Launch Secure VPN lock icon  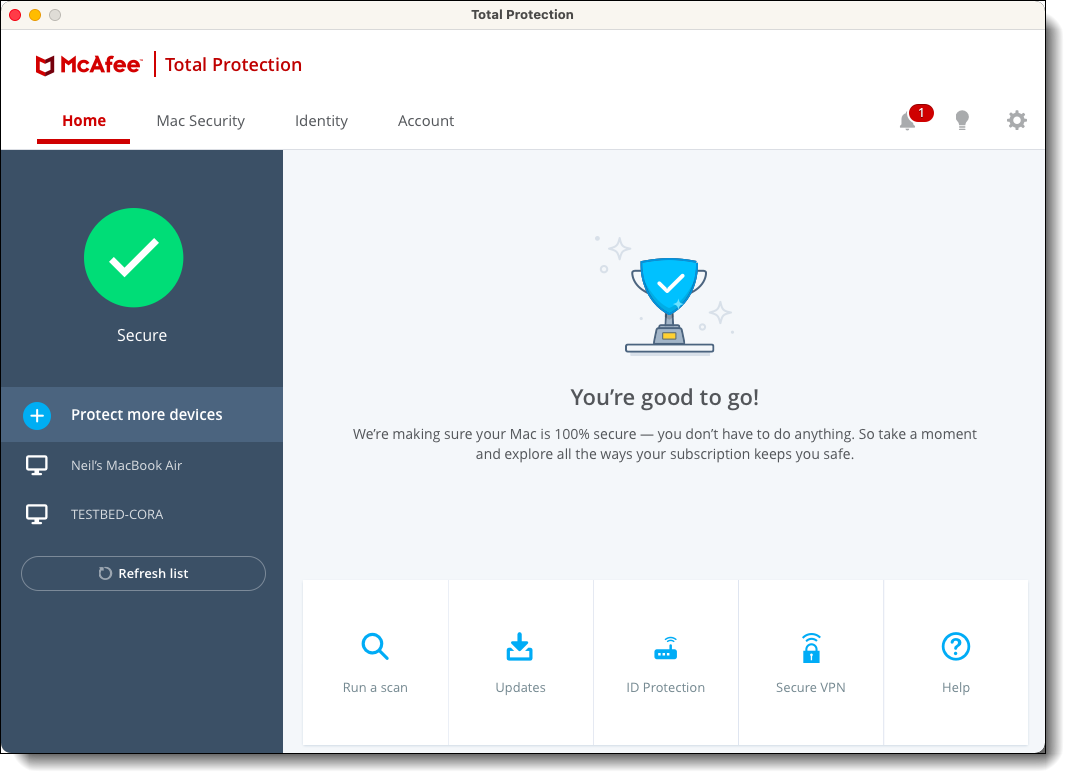tap(811, 648)
